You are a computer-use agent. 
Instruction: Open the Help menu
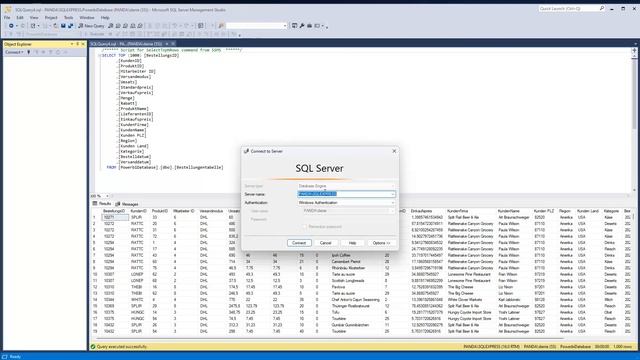[x=105, y=18]
